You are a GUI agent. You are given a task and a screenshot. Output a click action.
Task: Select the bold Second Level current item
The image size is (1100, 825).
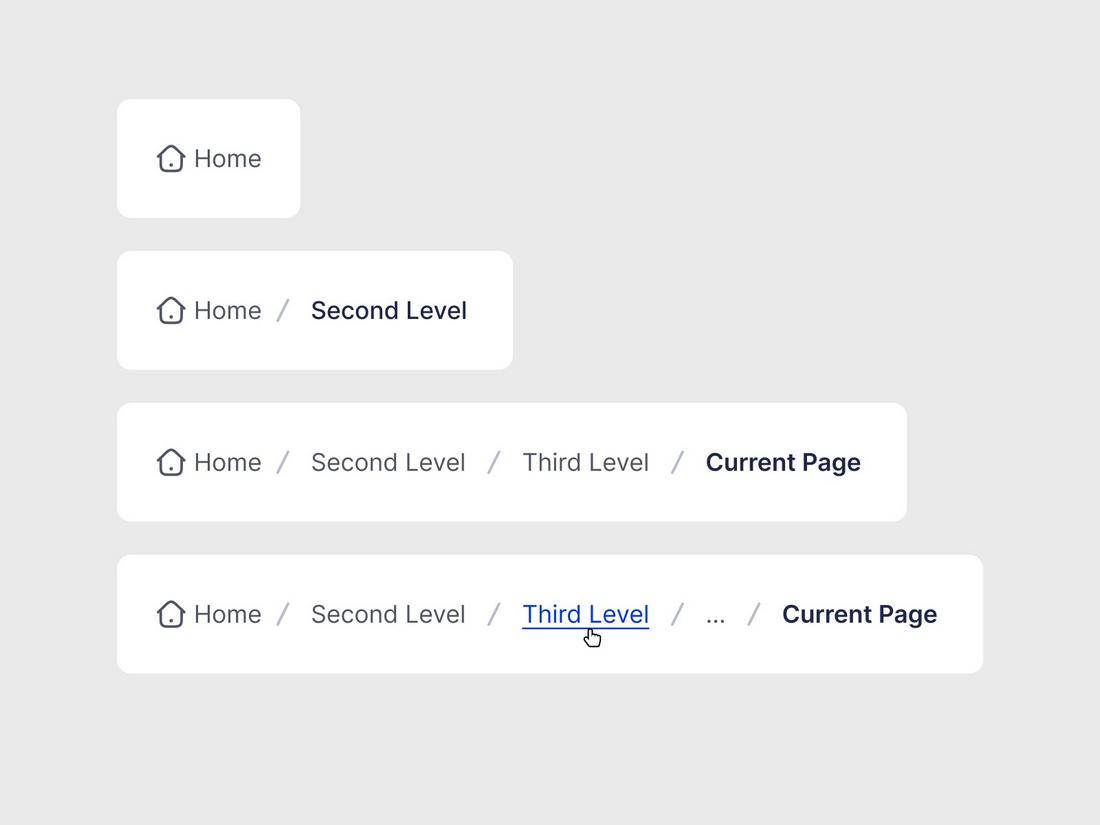[389, 310]
